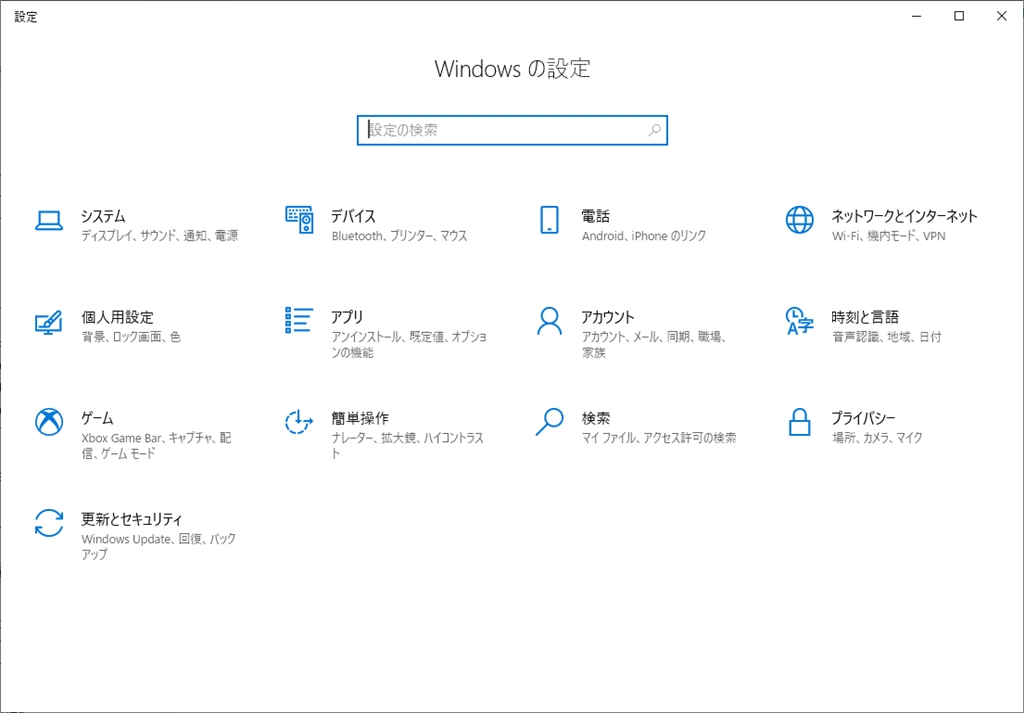Click the デバイス keyboard-speaker icon
Screen dimensions: 1024x713
pyautogui.click(x=299, y=220)
